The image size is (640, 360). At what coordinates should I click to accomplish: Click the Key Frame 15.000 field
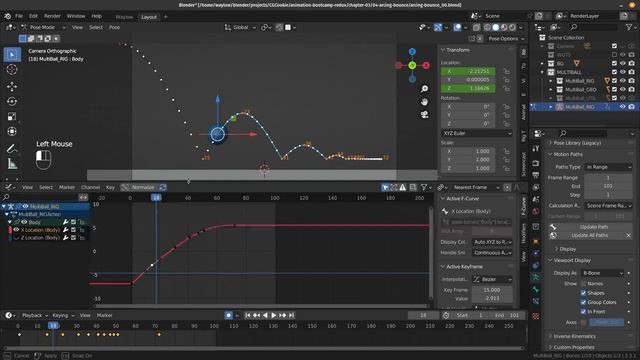pos(492,290)
